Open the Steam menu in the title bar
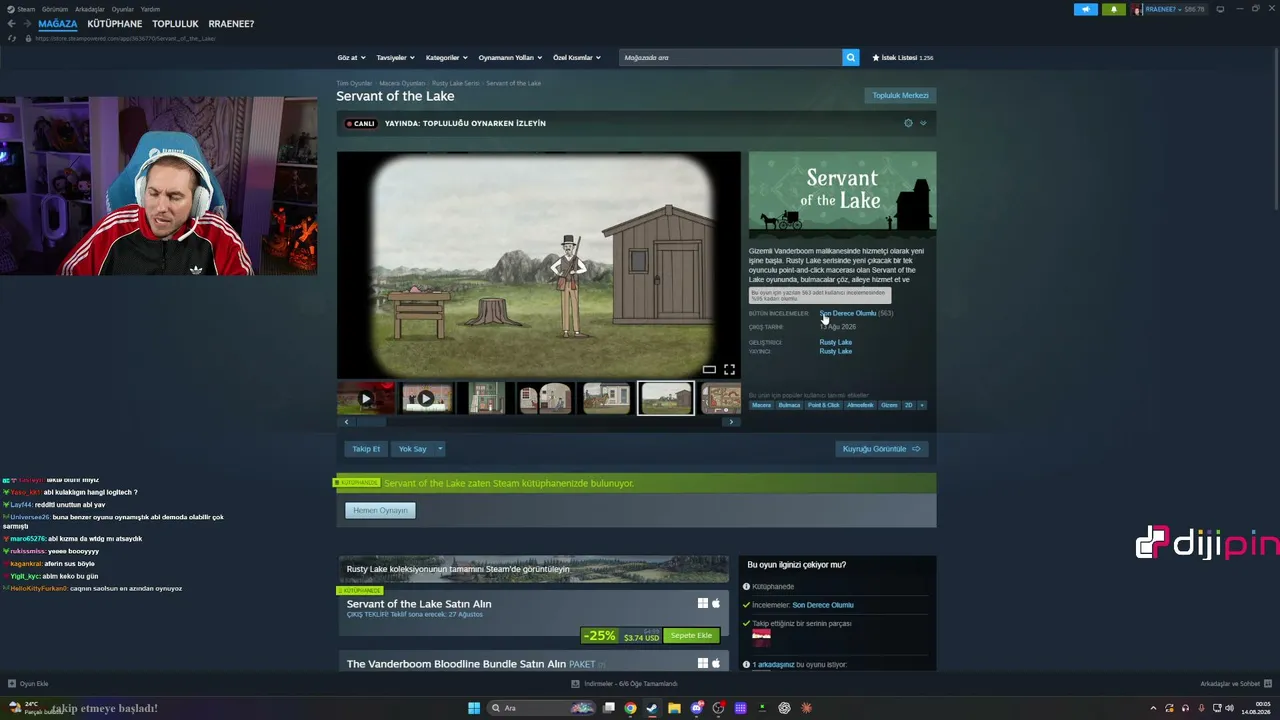Viewport: 1280px width, 720px height. [21, 9]
